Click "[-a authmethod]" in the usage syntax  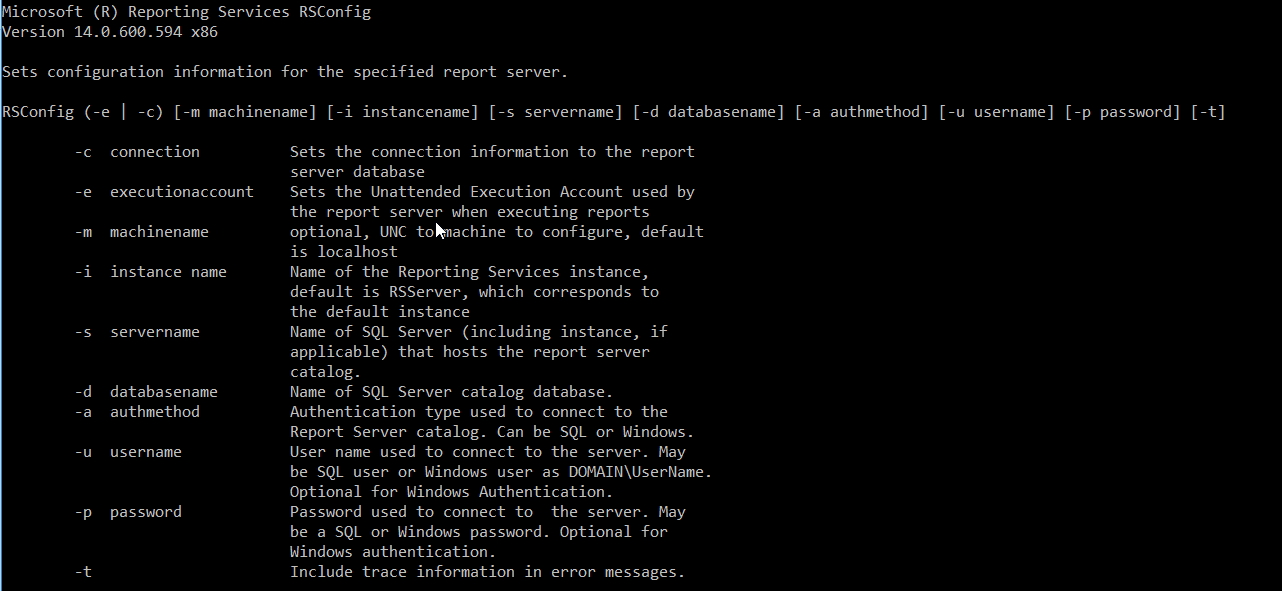861,112
